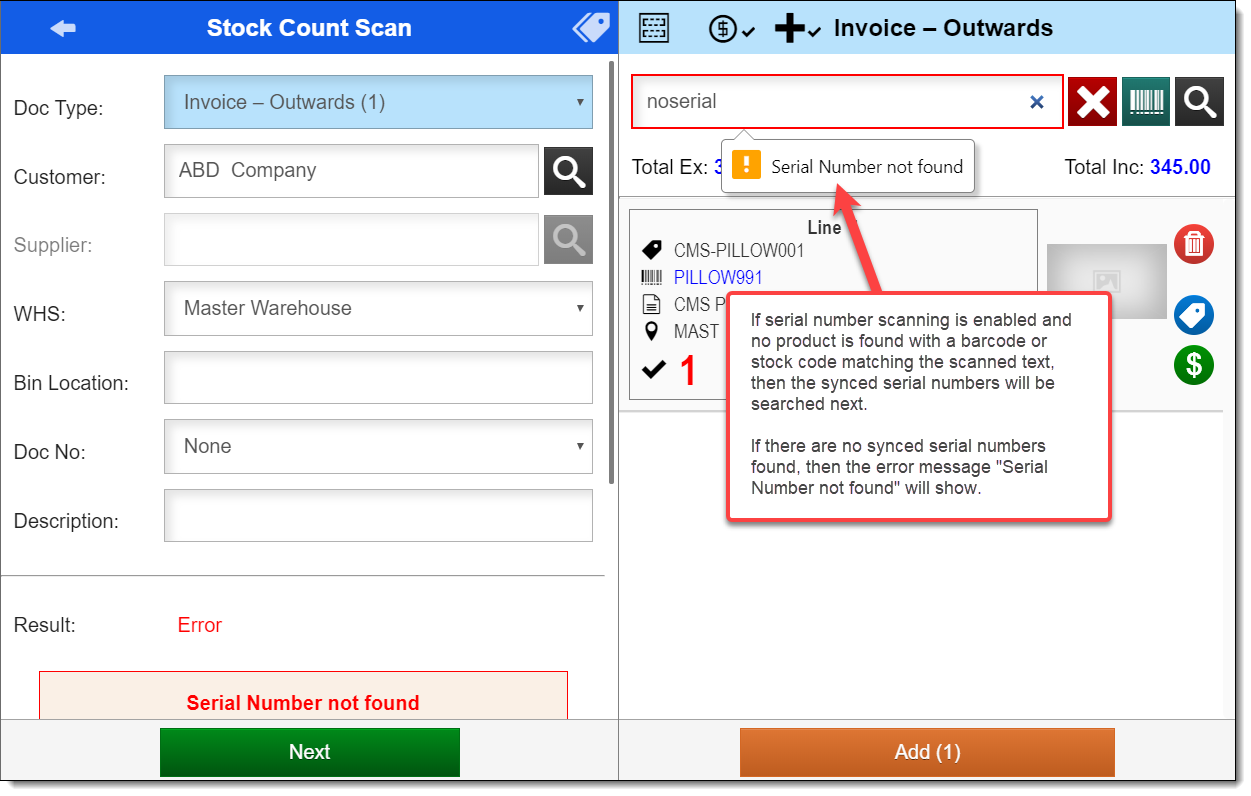The width and height of the screenshot is (1251, 796).
Task: Click the green Next button
Action: click(x=310, y=752)
